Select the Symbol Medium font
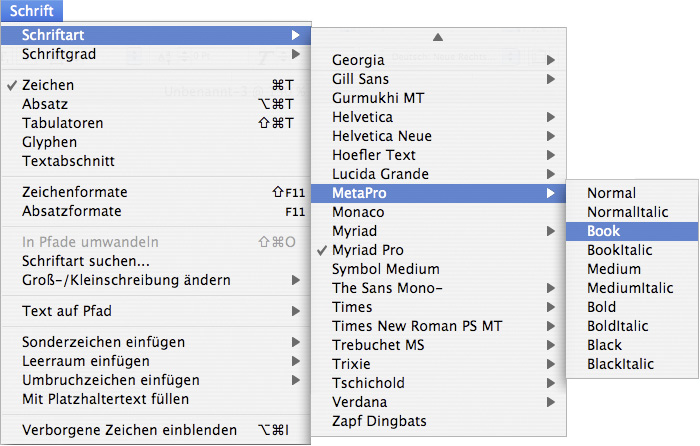This screenshot has width=700, height=446. point(439,269)
